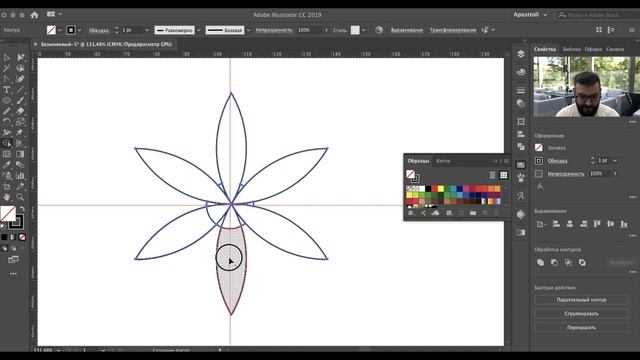Viewport: 640px width, 360px height.
Task: Swap fill and stroke colors arrow
Action: pyautogui.click(x=22, y=209)
